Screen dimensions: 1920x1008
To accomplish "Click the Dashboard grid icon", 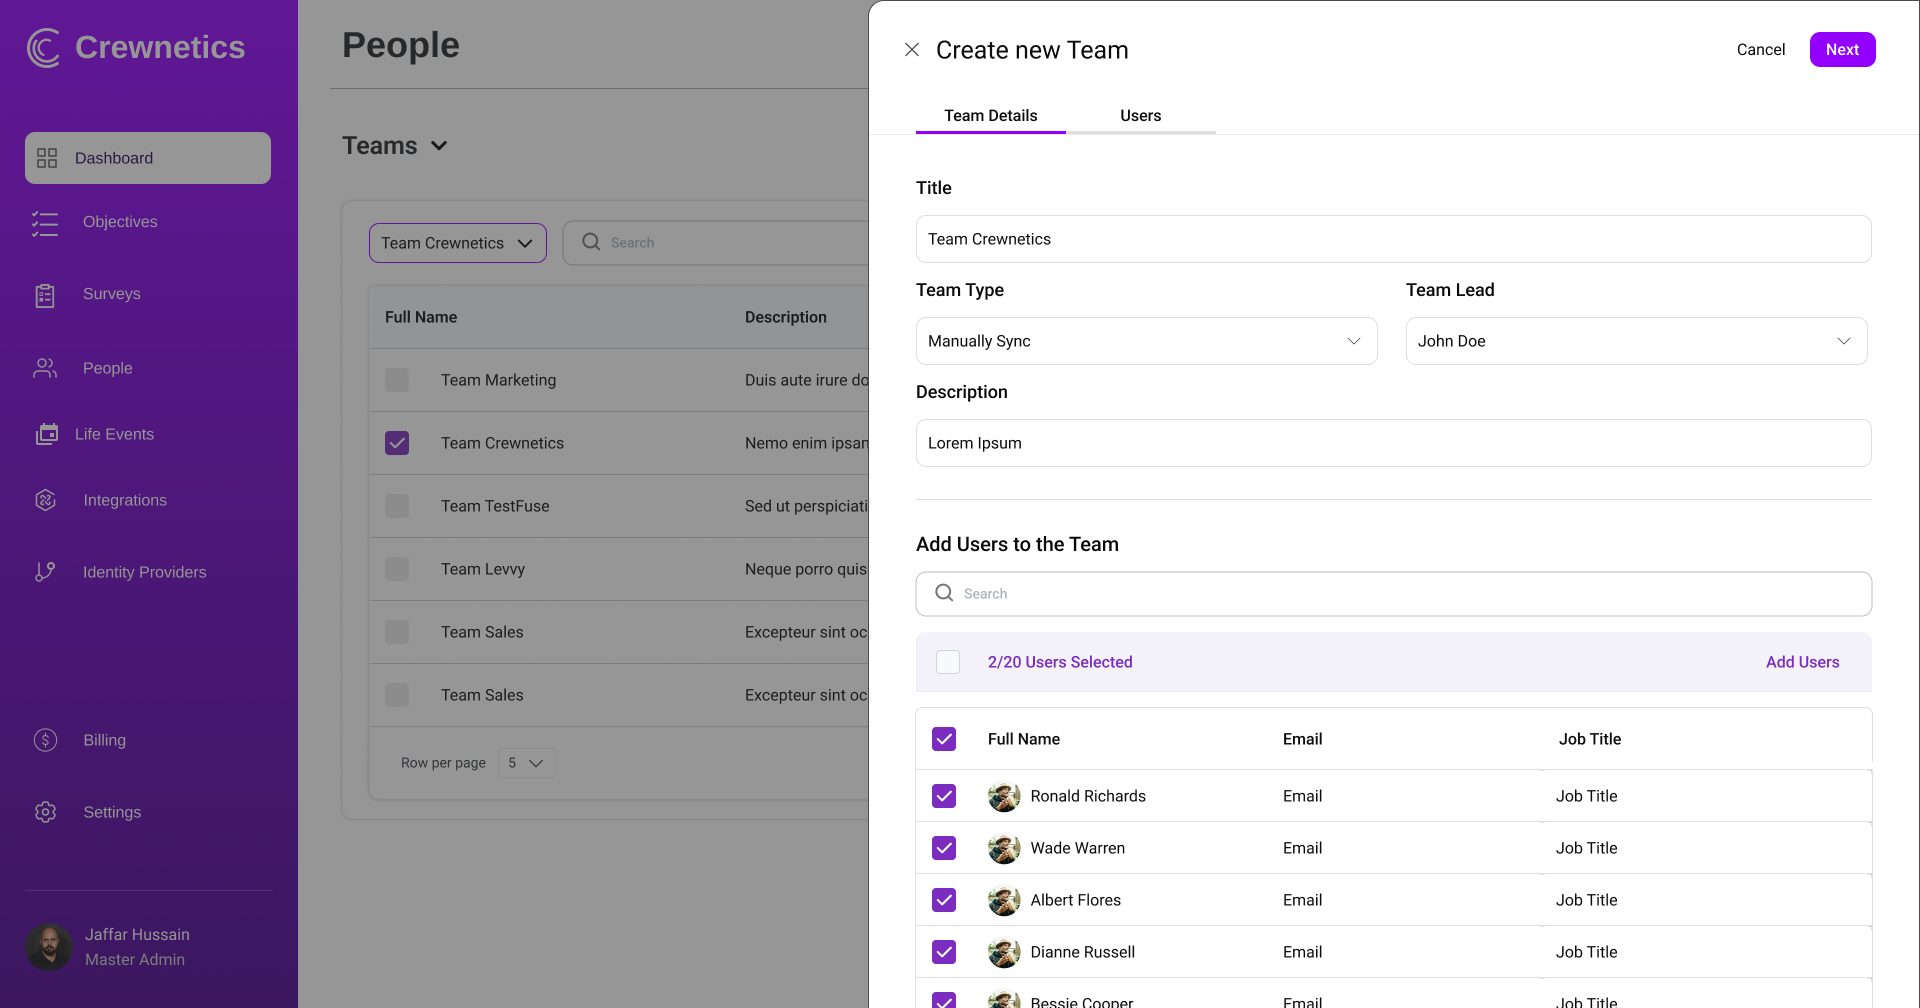I will click(47, 158).
